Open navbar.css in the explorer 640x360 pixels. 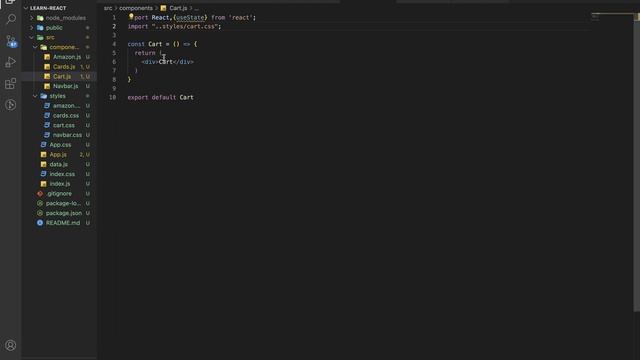coord(67,135)
